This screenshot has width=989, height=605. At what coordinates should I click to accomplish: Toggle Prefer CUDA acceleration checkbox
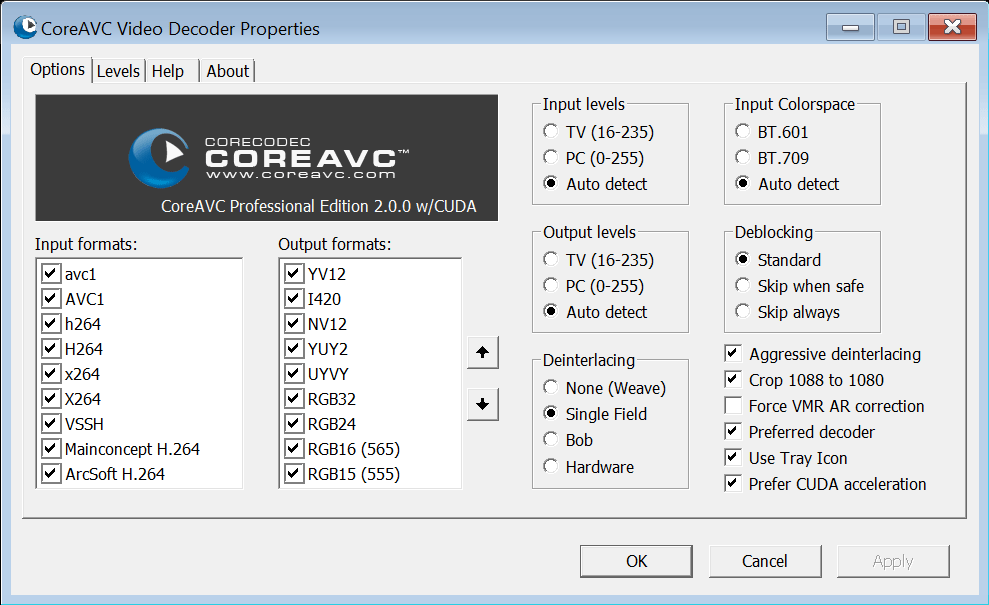point(733,484)
